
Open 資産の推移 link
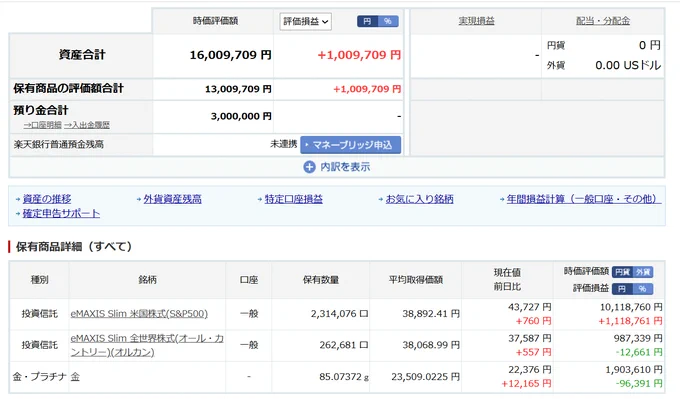(x=47, y=199)
